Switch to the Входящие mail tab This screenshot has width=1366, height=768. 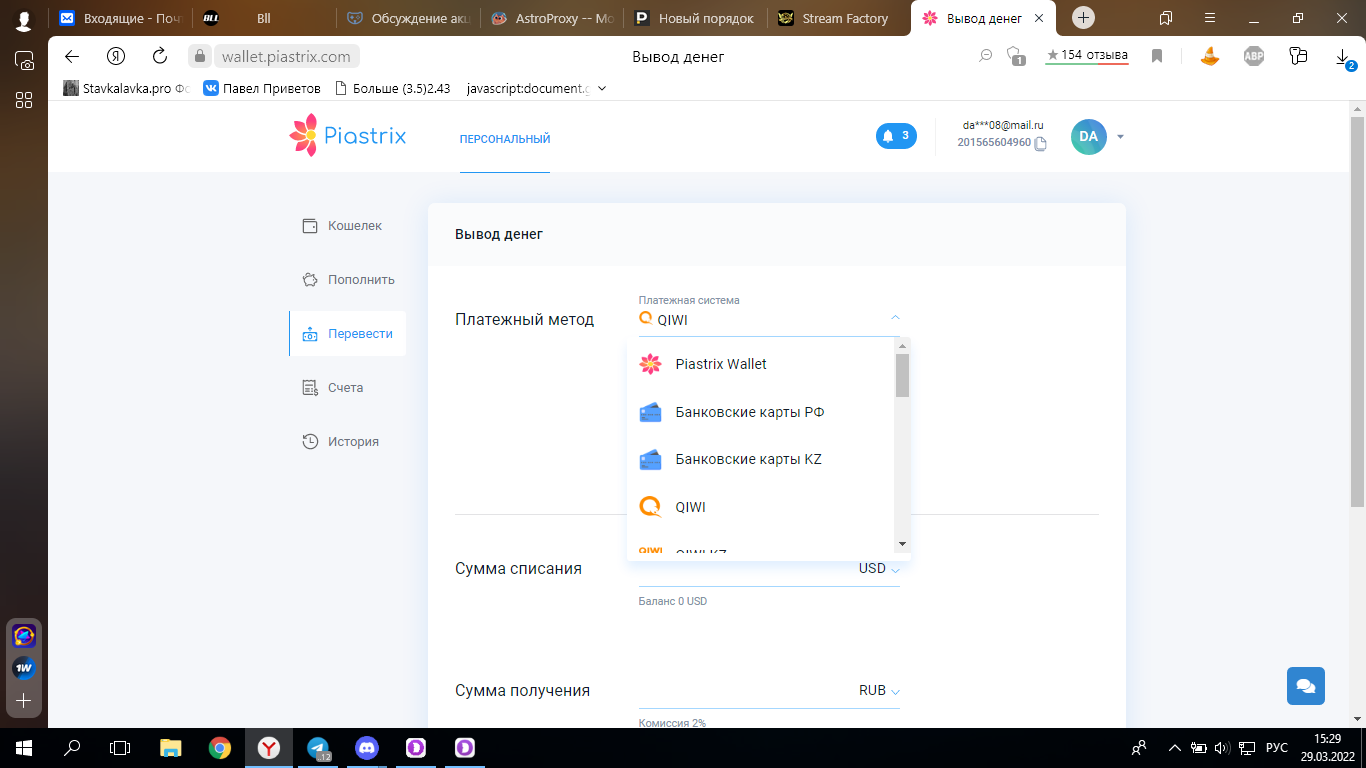pos(118,18)
